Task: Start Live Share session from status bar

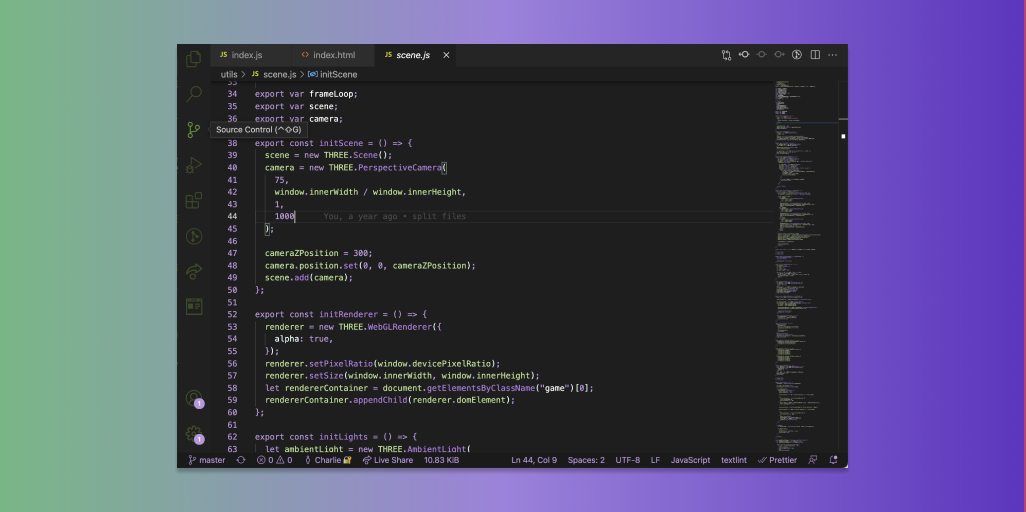Action: tap(388, 460)
